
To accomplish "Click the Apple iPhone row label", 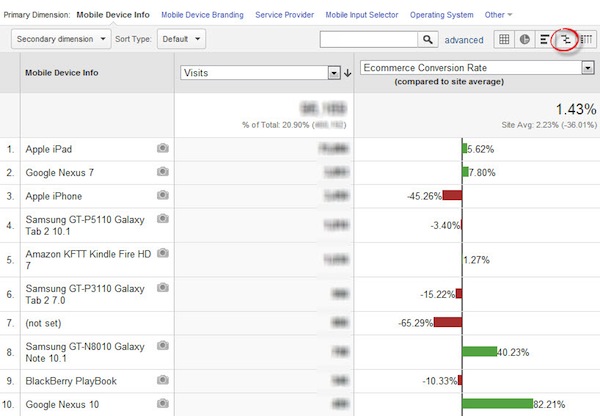I will pyautogui.click(x=54, y=196).
